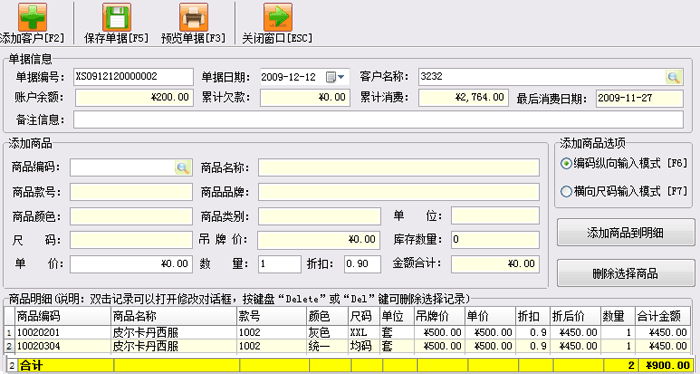Click cell 灰色 in the first row
The image size is (700, 374).
[327, 332]
